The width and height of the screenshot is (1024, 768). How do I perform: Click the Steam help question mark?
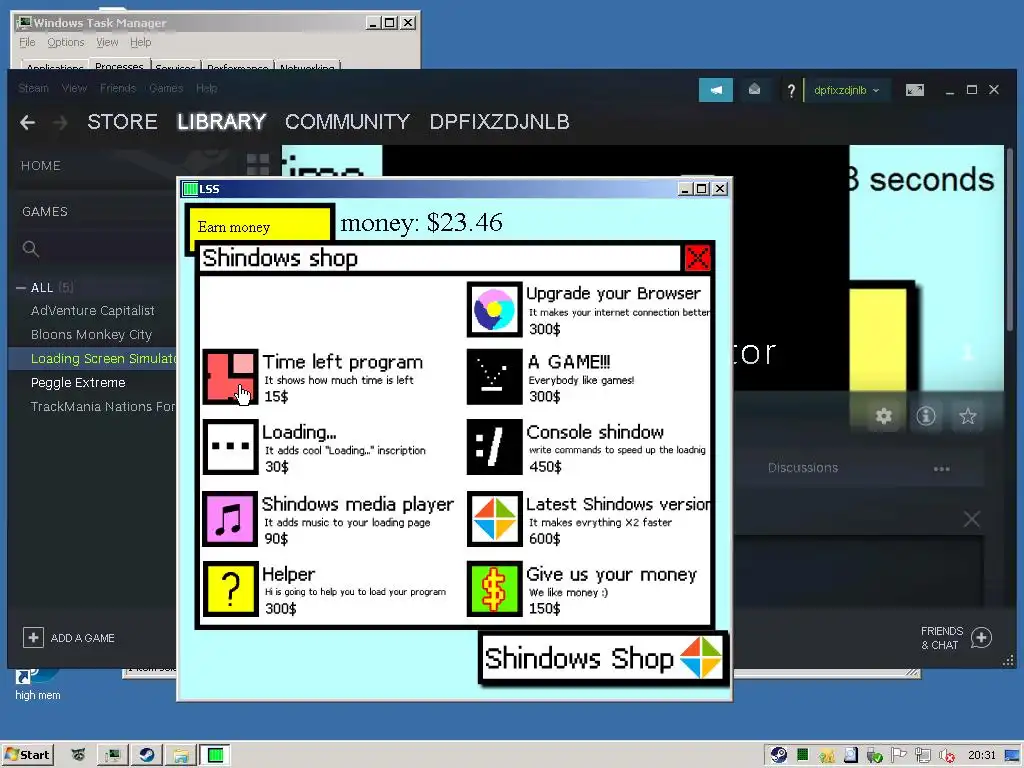(x=791, y=91)
